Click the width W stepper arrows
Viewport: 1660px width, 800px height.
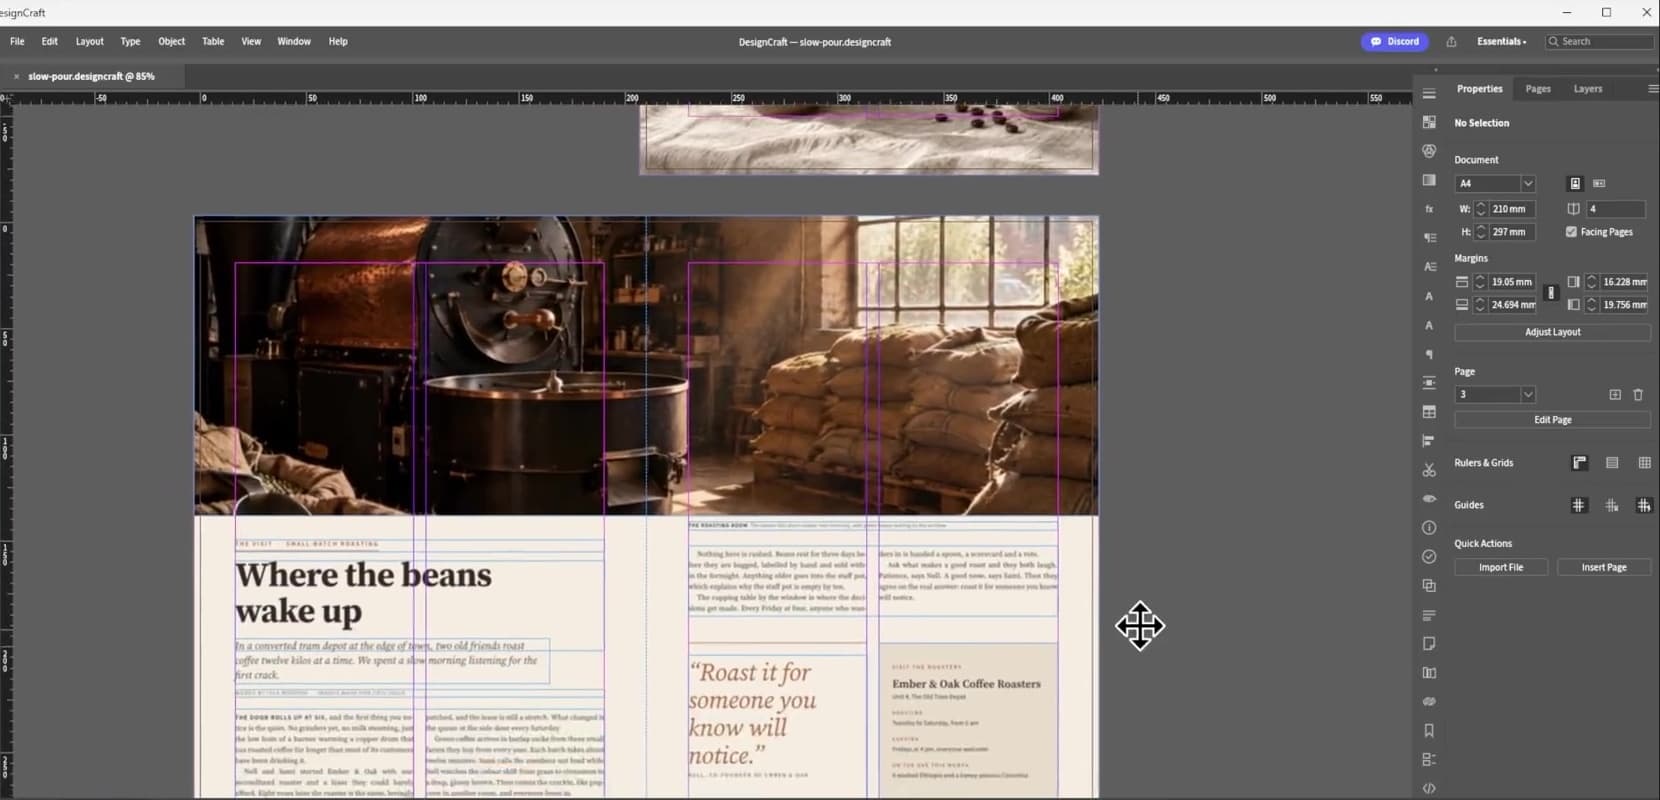(x=1481, y=209)
